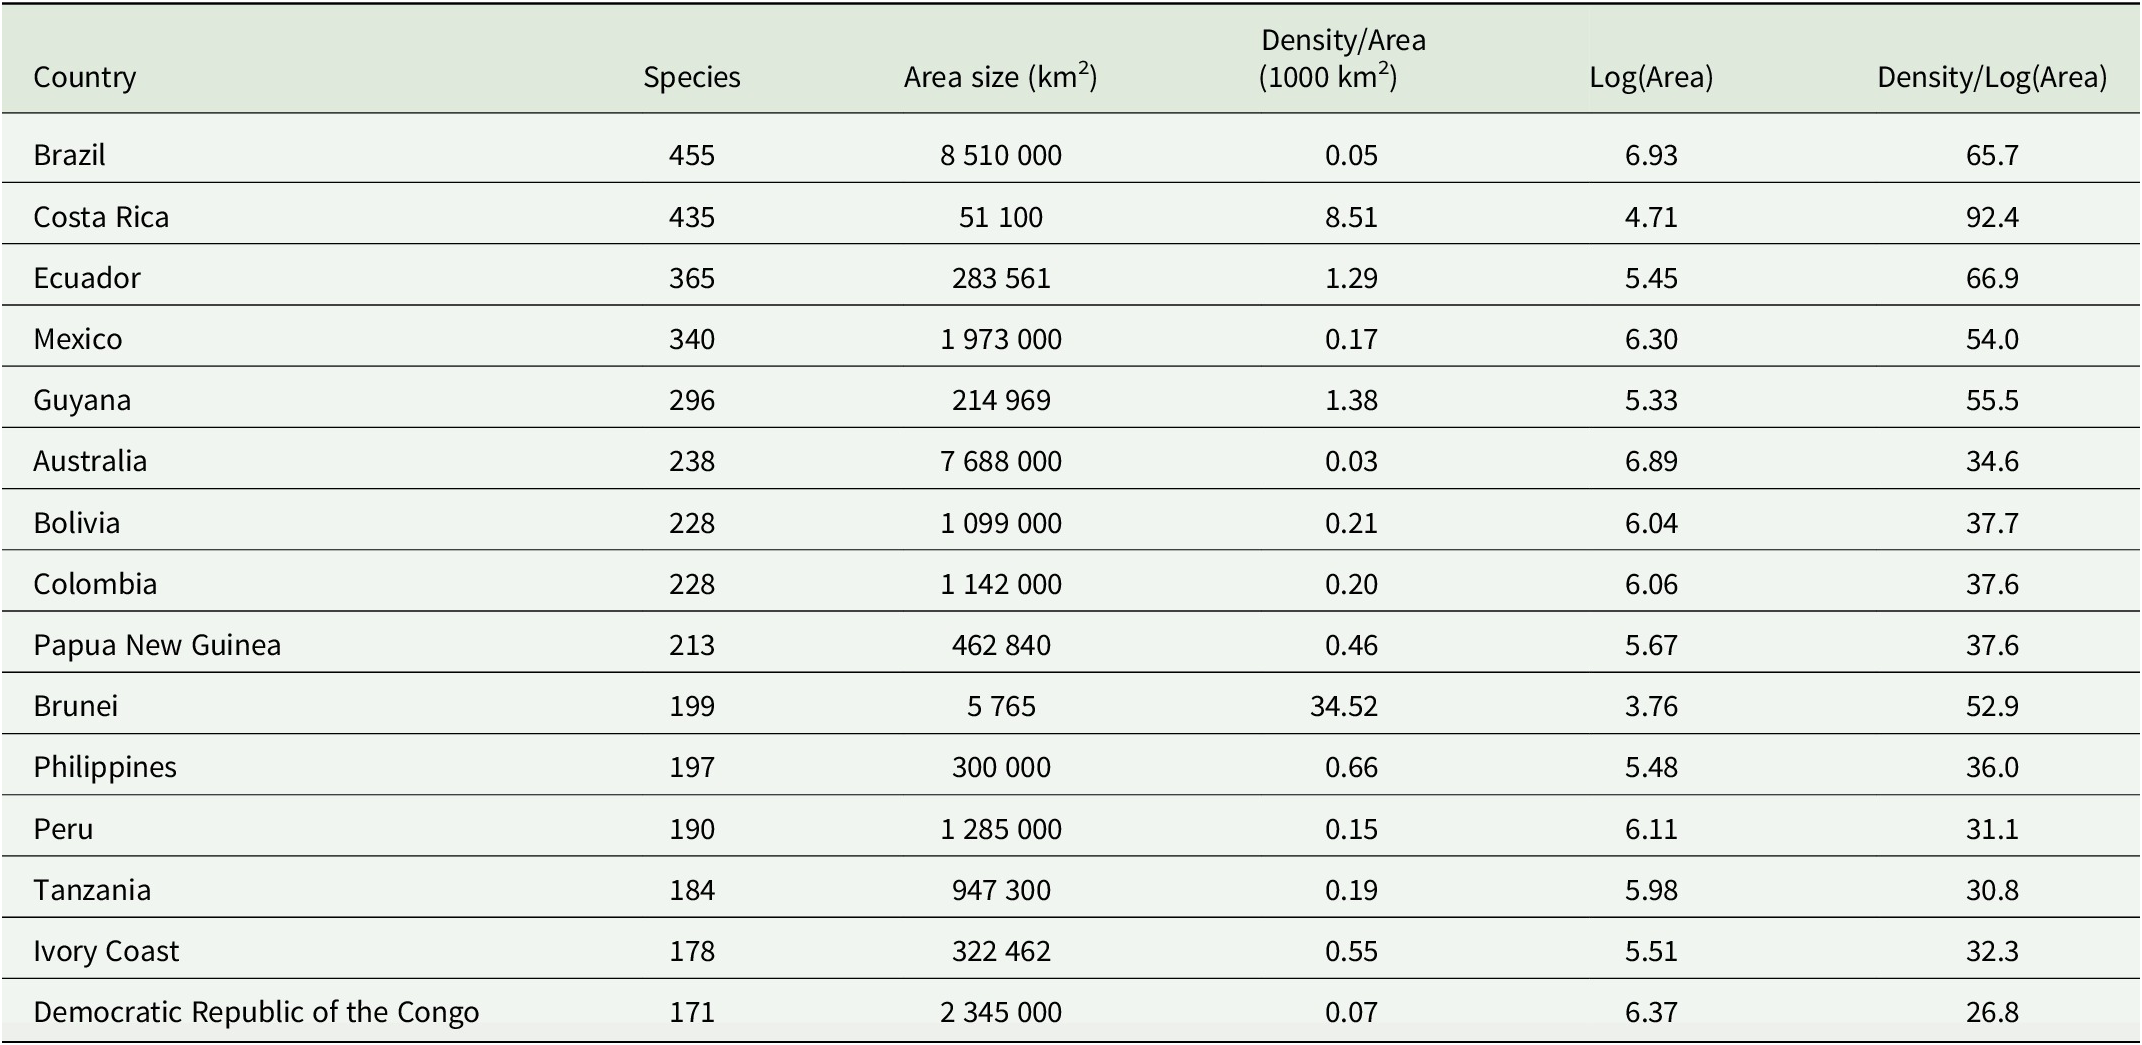Screen dimensions: 2142x1045
Task: Select Ecuador's area value 283 561
Action: point(1001,278)
